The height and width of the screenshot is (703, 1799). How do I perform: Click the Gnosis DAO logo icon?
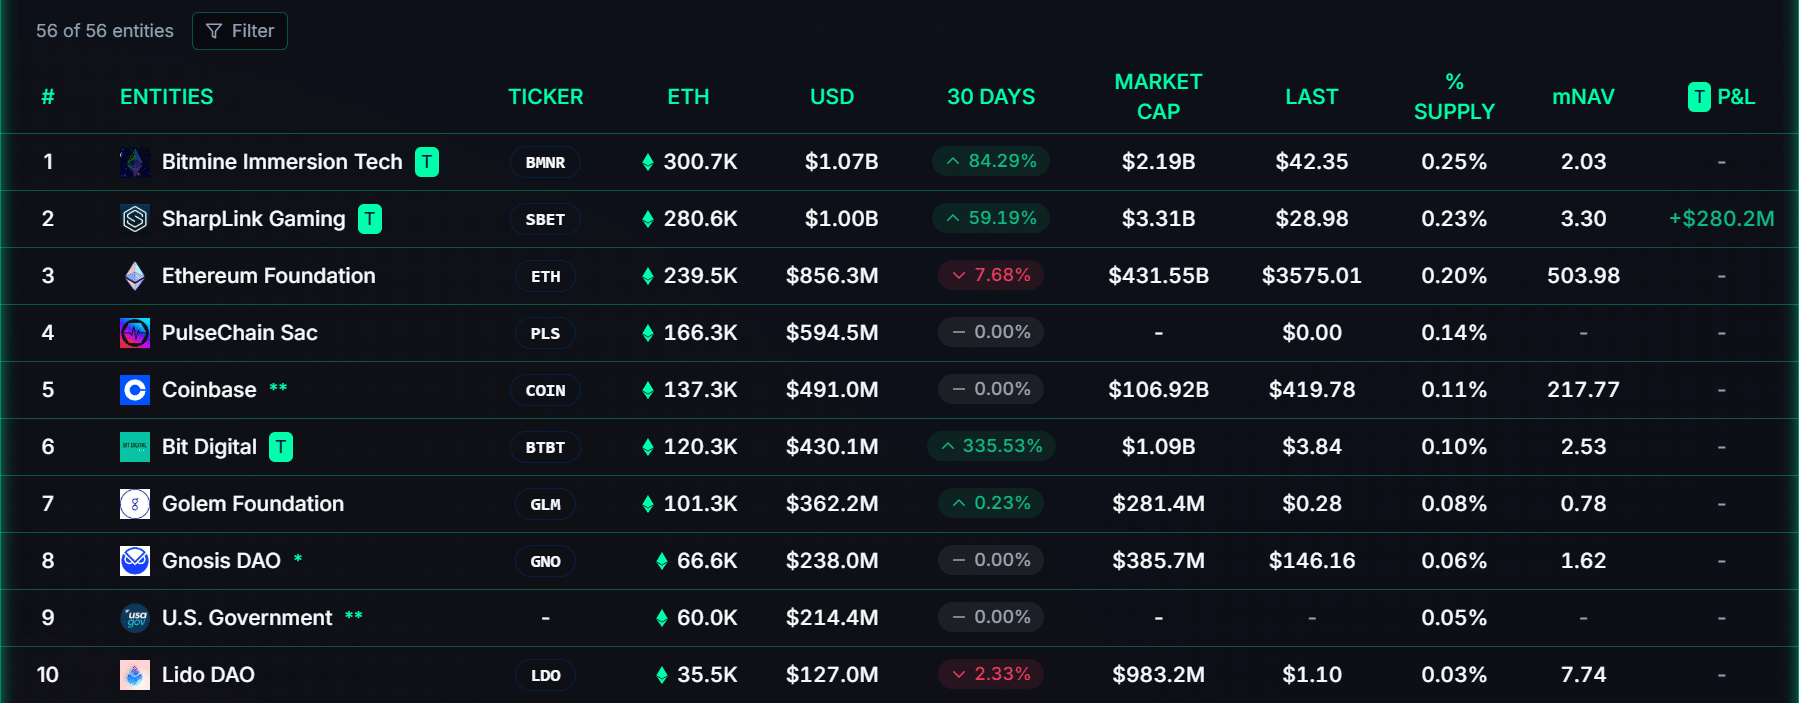point(134,561)
